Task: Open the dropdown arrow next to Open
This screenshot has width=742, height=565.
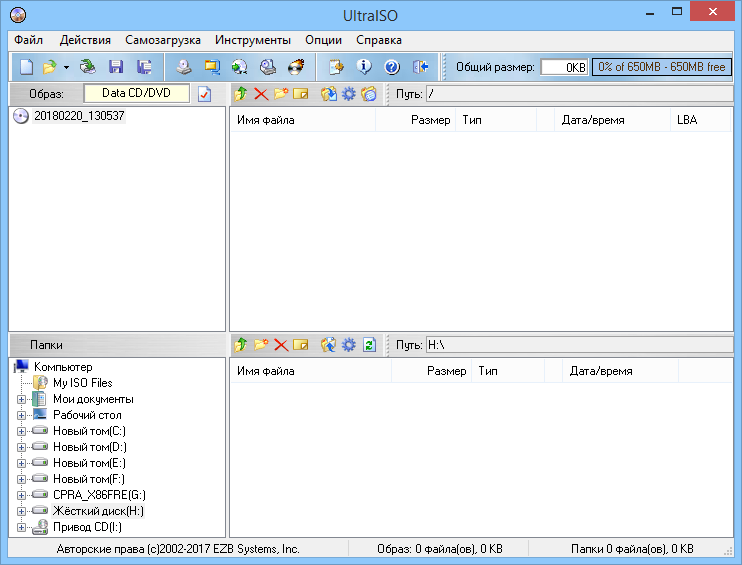Action: [x=66, y=67]
